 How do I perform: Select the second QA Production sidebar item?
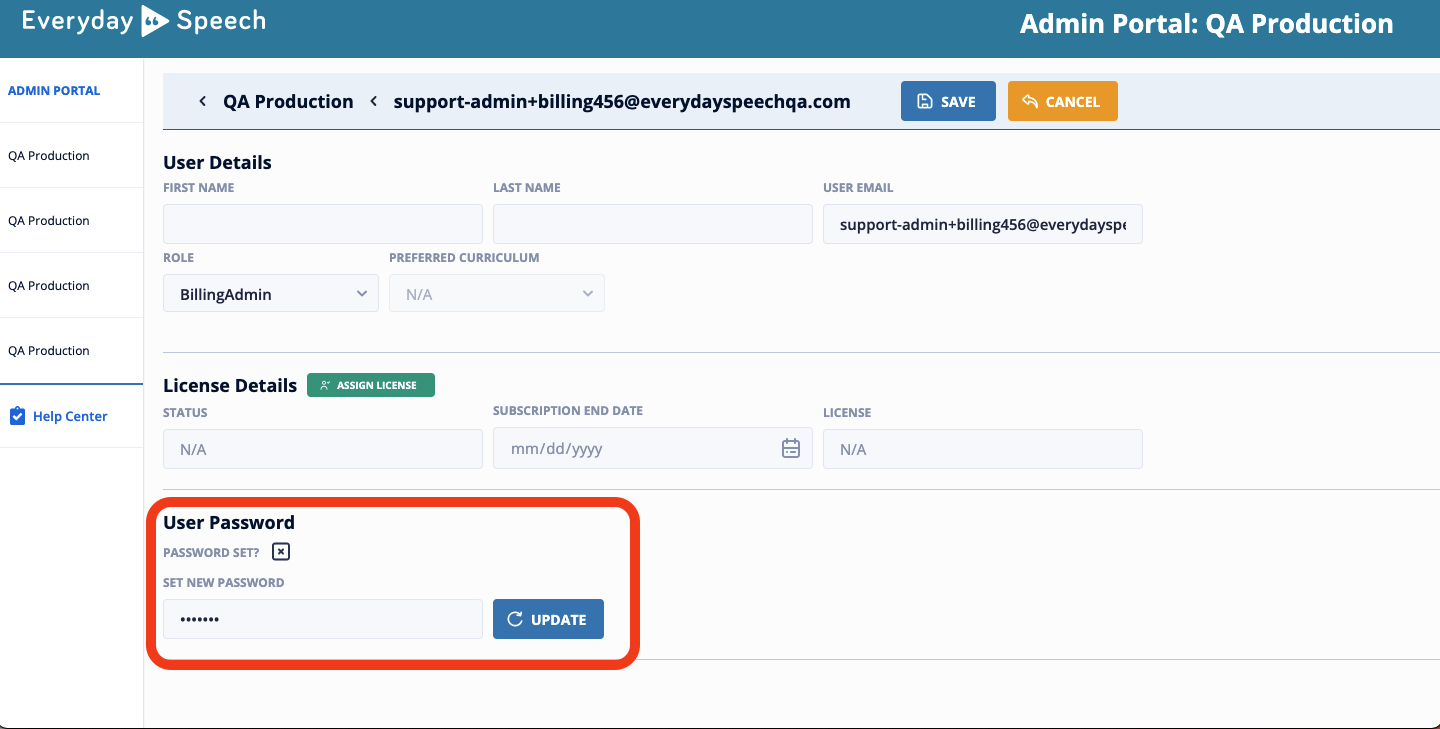[49, 220]
